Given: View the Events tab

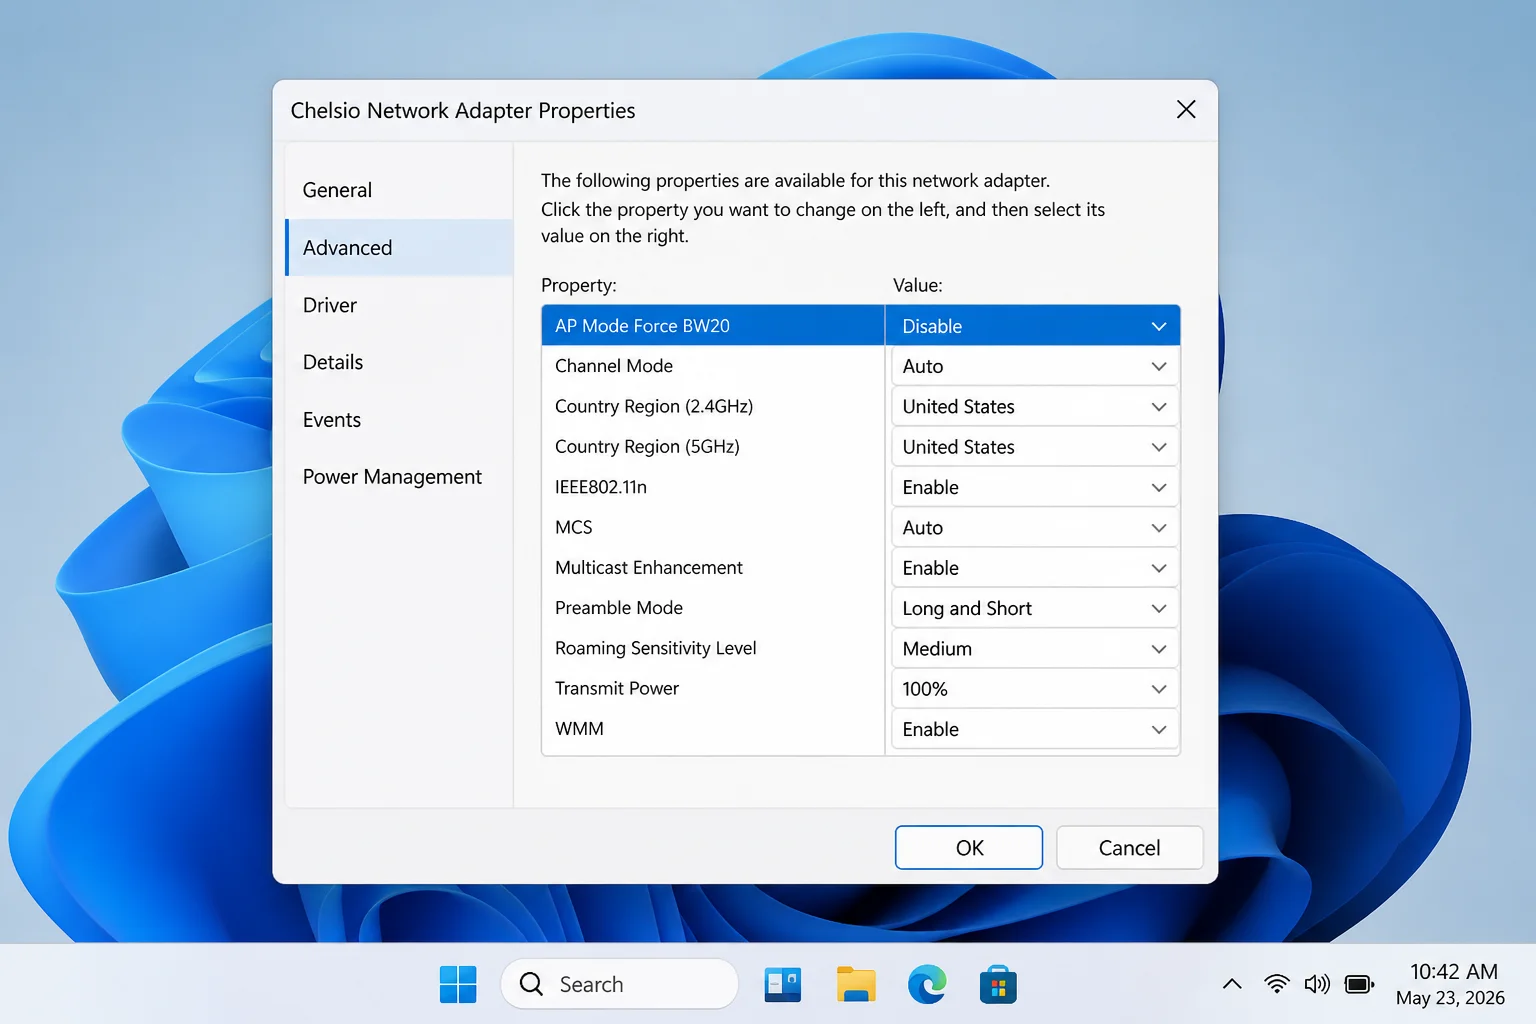Looking at the screenshot, I should [399, 420].
